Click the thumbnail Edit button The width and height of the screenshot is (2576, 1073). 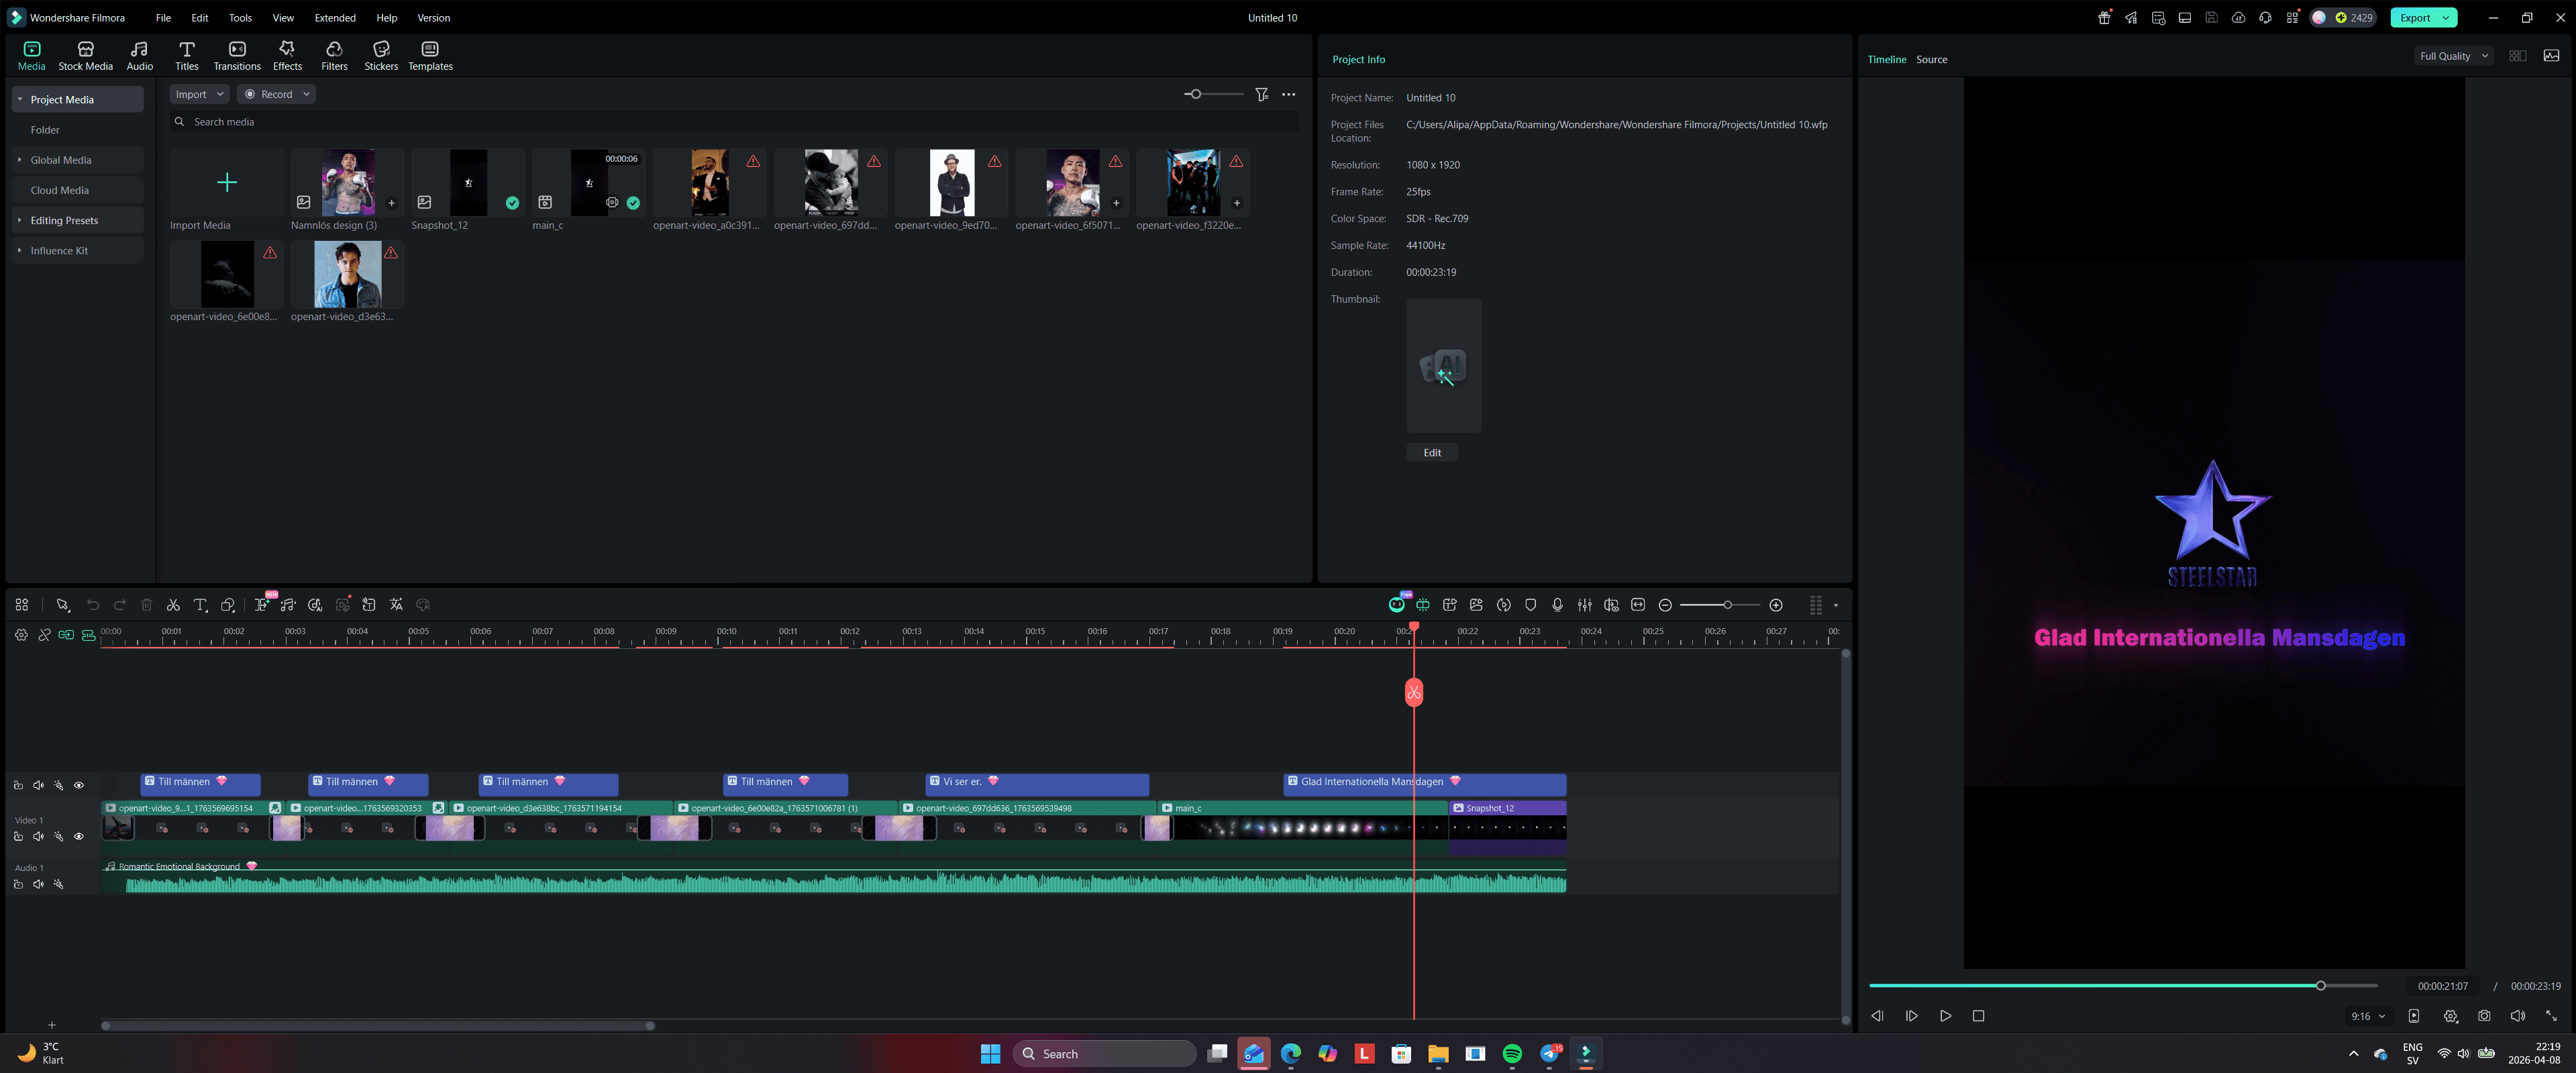pos(1432,453)
